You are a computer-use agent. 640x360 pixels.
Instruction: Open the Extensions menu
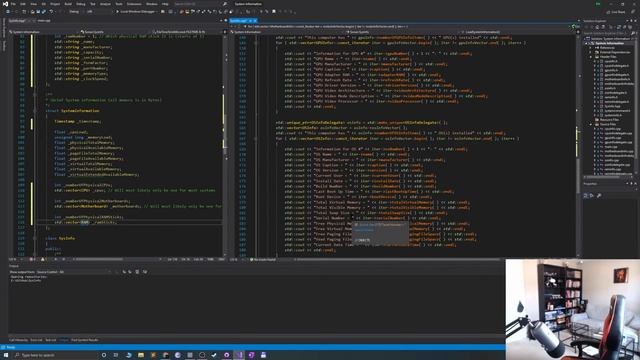(134, 4)
